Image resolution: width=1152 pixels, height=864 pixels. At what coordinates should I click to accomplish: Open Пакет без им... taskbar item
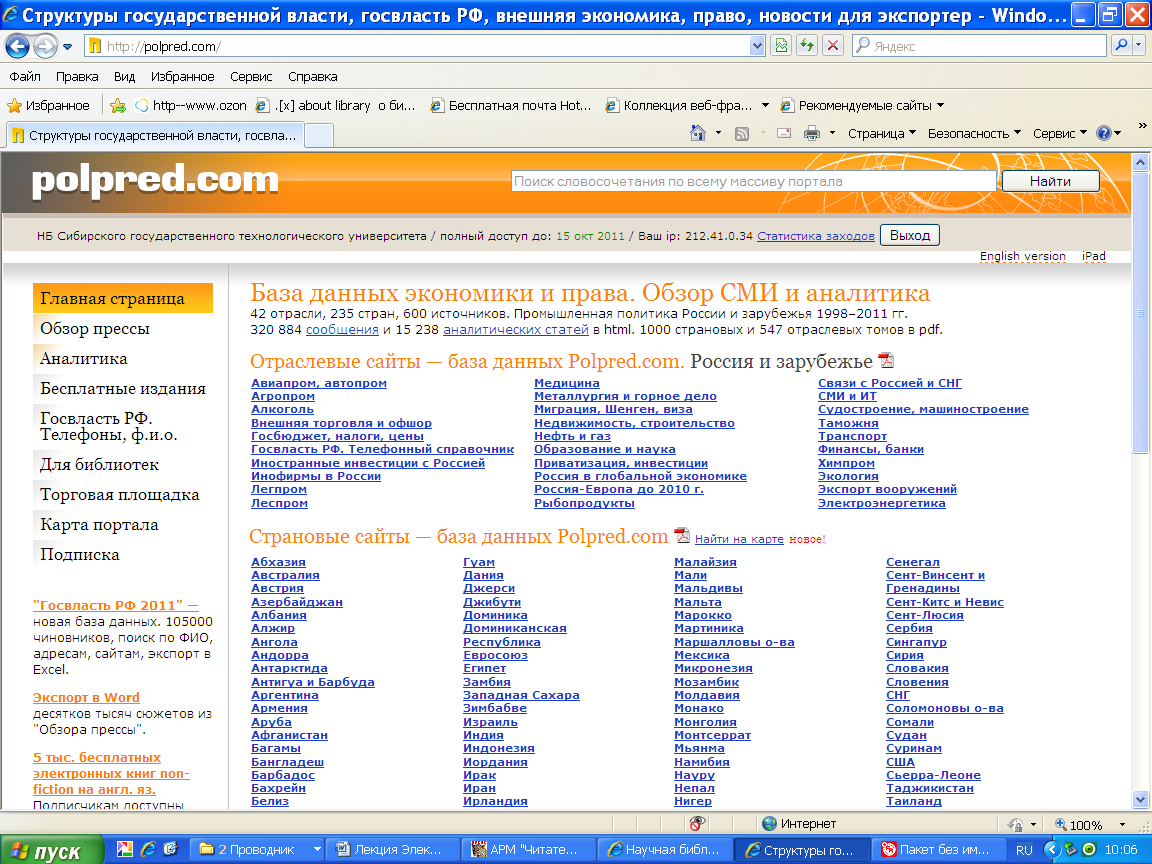[x=937, y=850]
